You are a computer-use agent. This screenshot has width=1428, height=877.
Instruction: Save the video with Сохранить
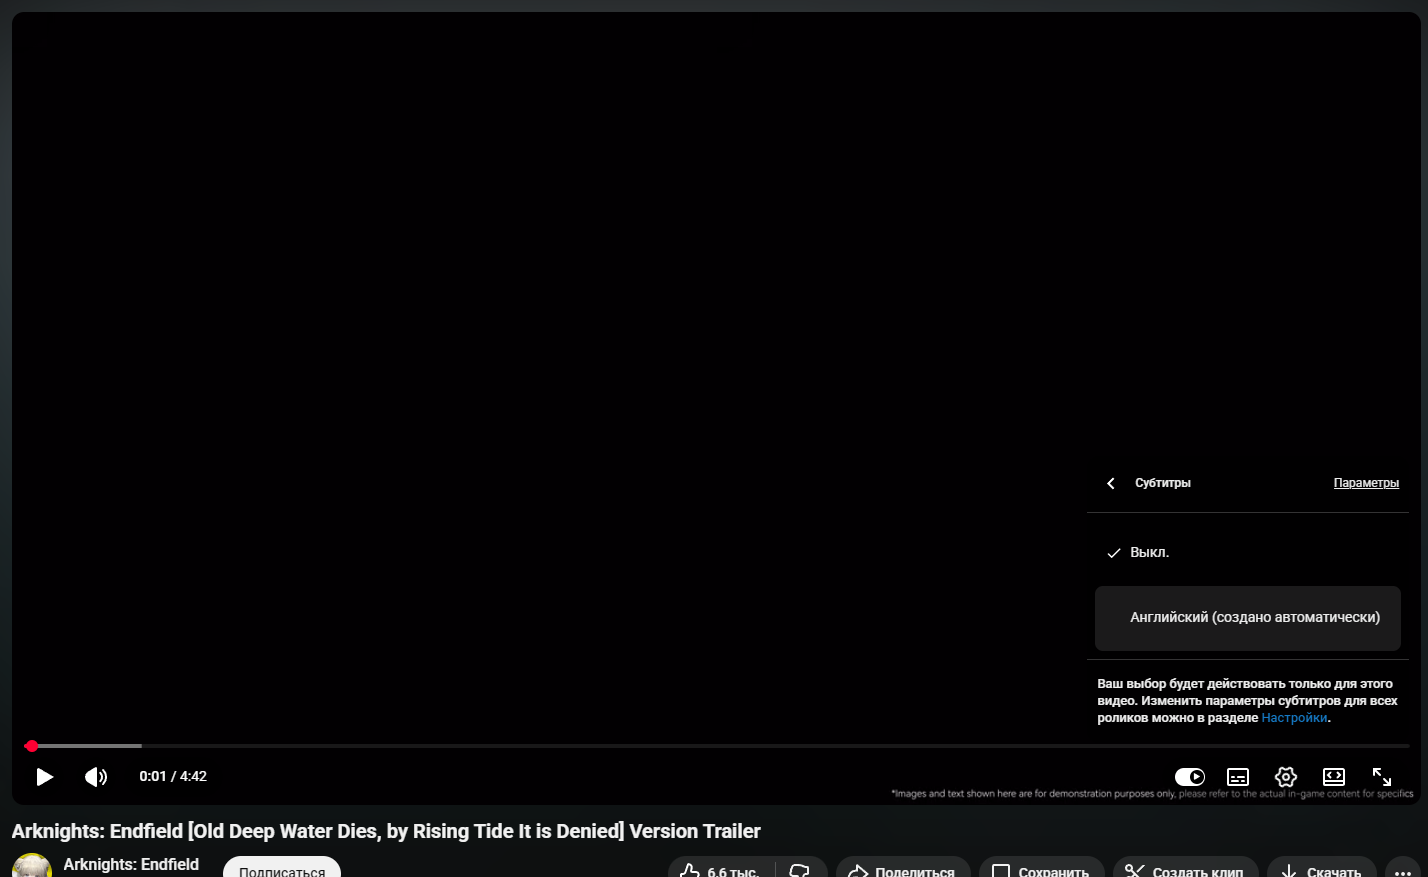[x=1042, y=868]
